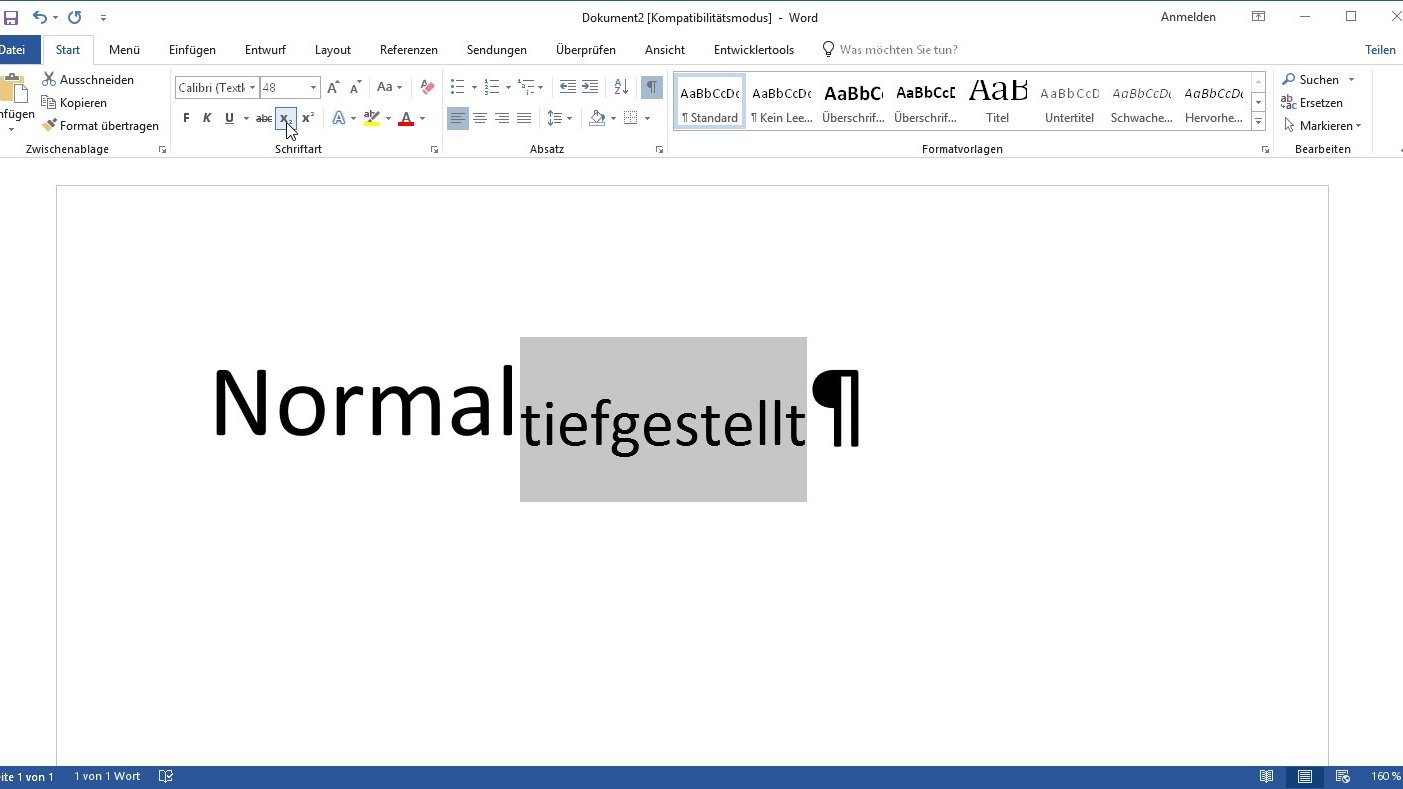The width and height of the screenshot is (1403, 789).
Task: Apply strikethrough with the abc icon
Action: (x=262, y=118)
